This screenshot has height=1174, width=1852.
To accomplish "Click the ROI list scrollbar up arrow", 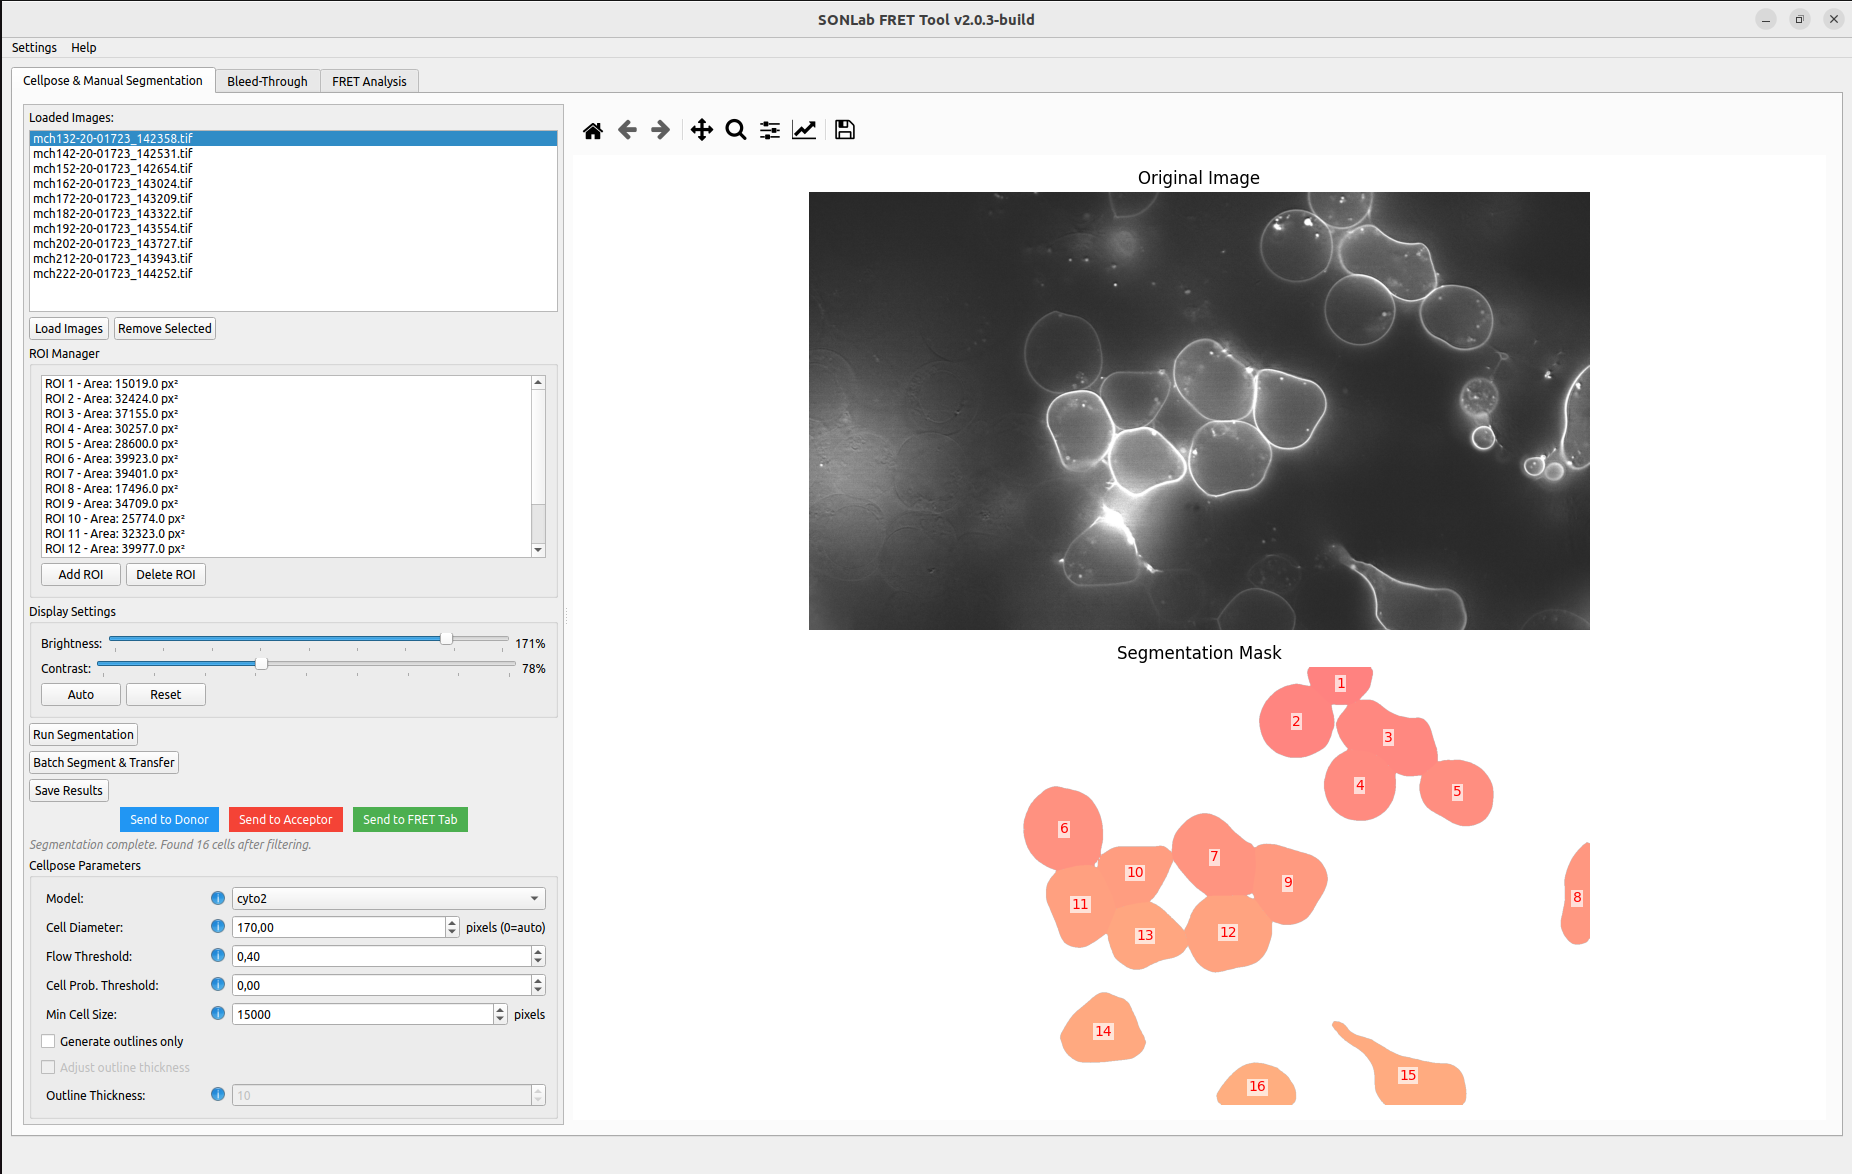I will pos(538,383).
